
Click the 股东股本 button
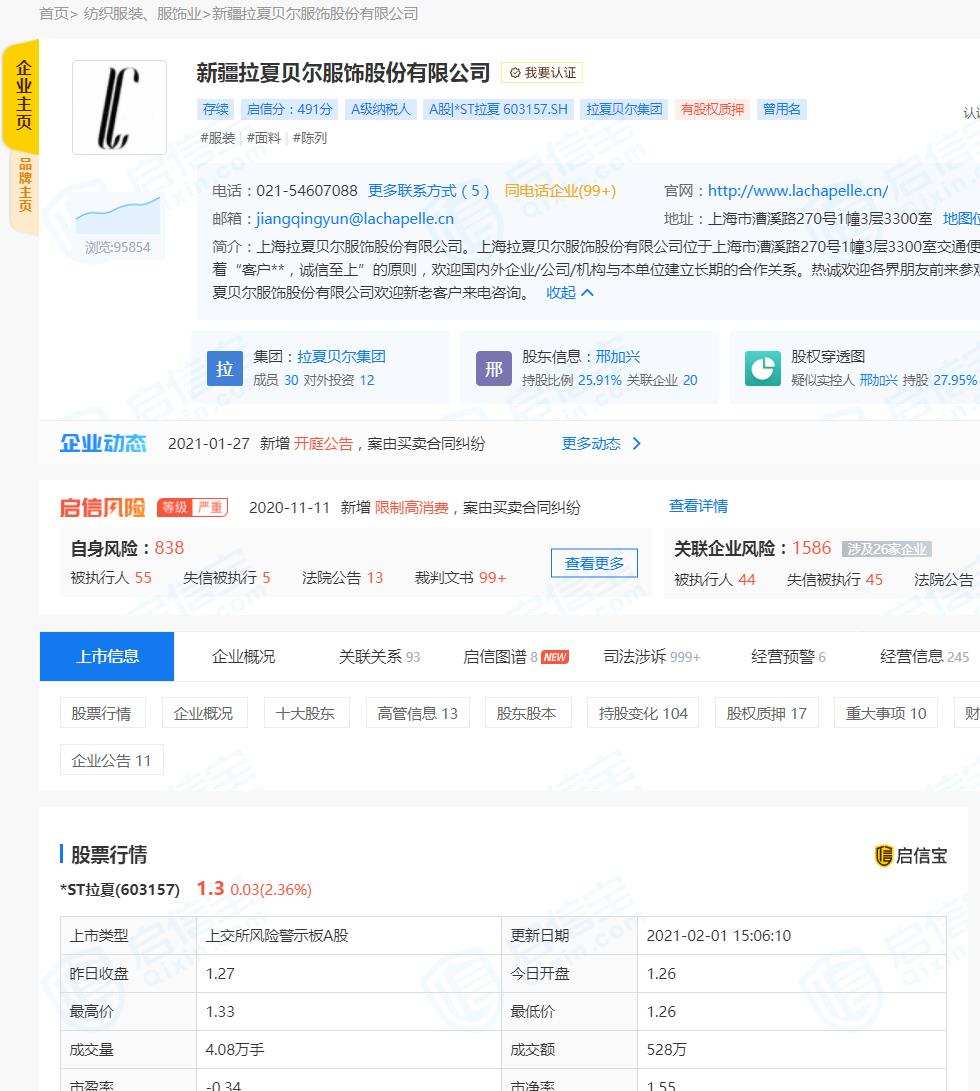click(x=528, y=712)
